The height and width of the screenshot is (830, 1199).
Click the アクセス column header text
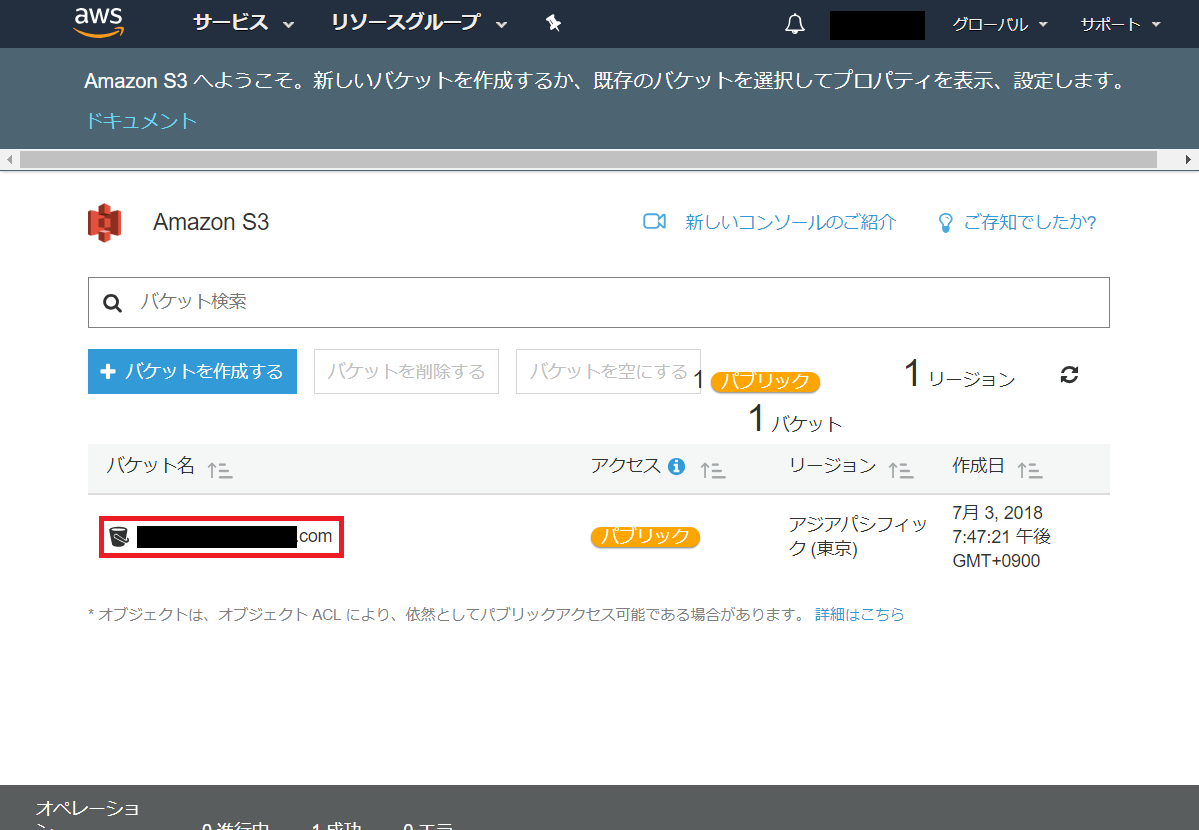pos(625,465)
